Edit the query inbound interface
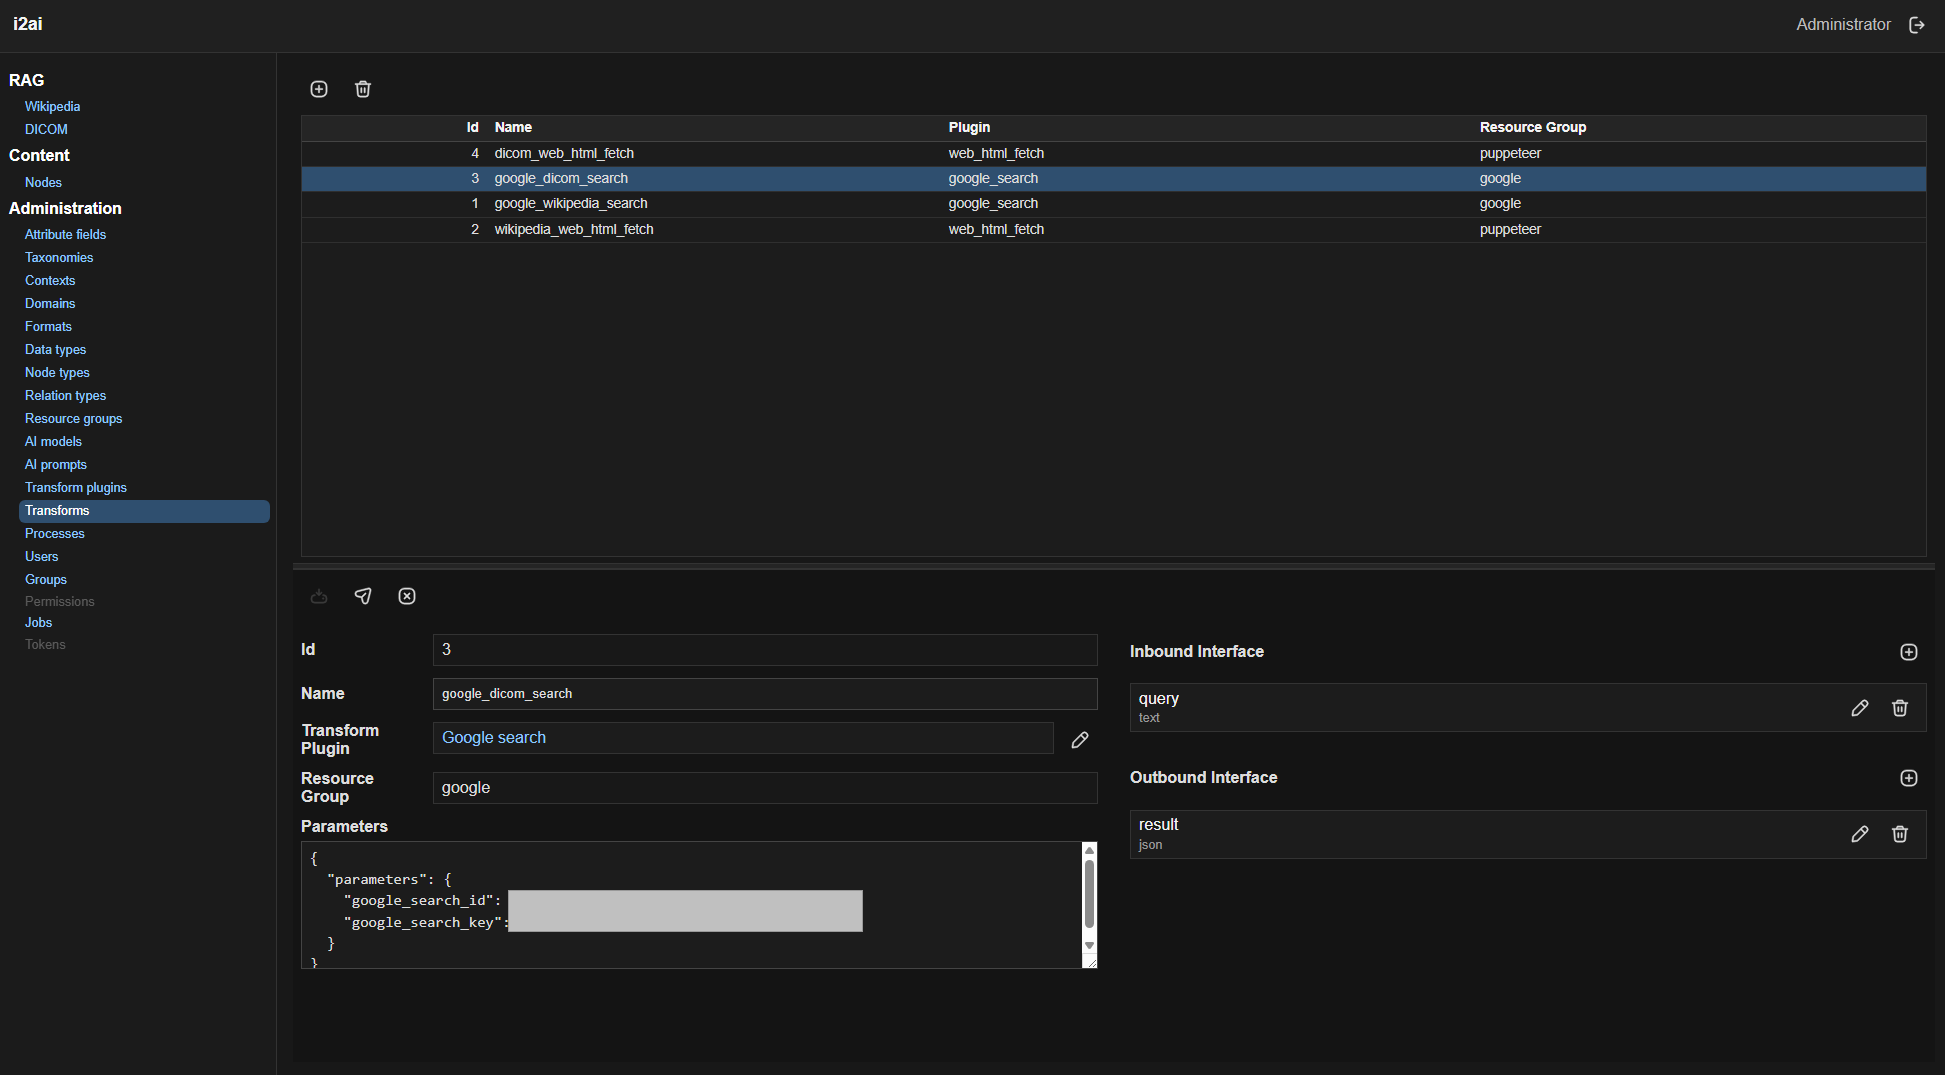Viewport: 1945px width, 1075px height. pos(1860,708)
